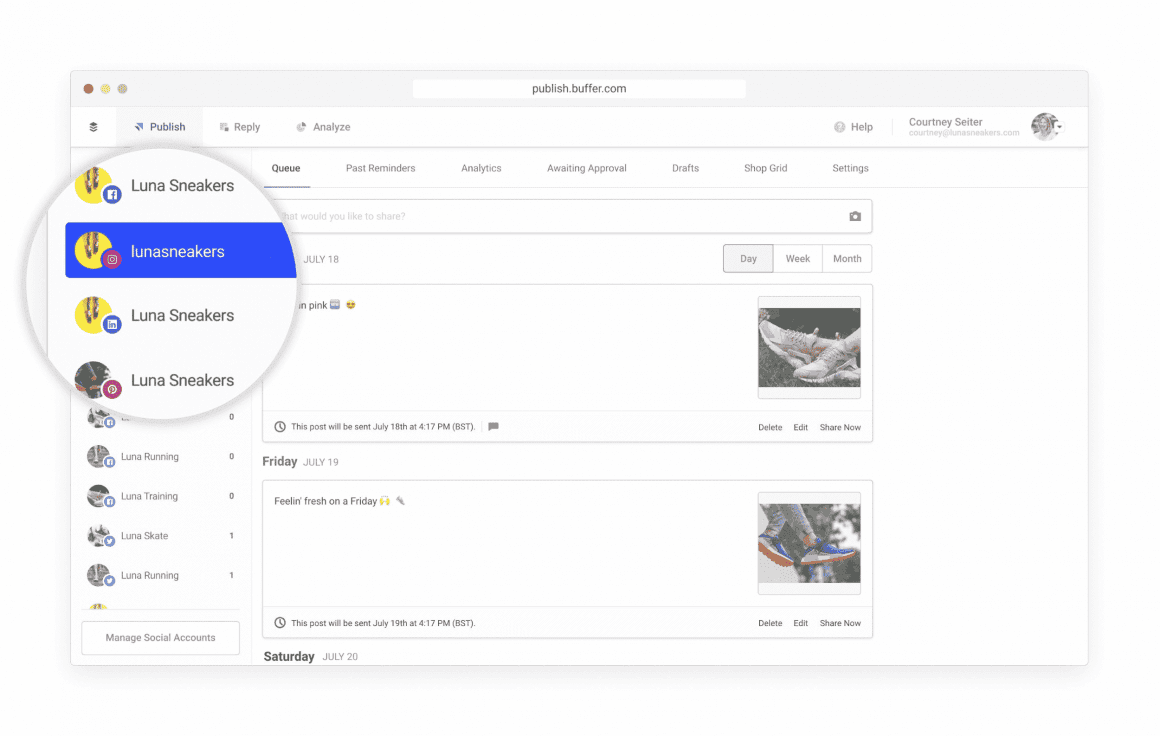Select the Luna Skate account

161,536
